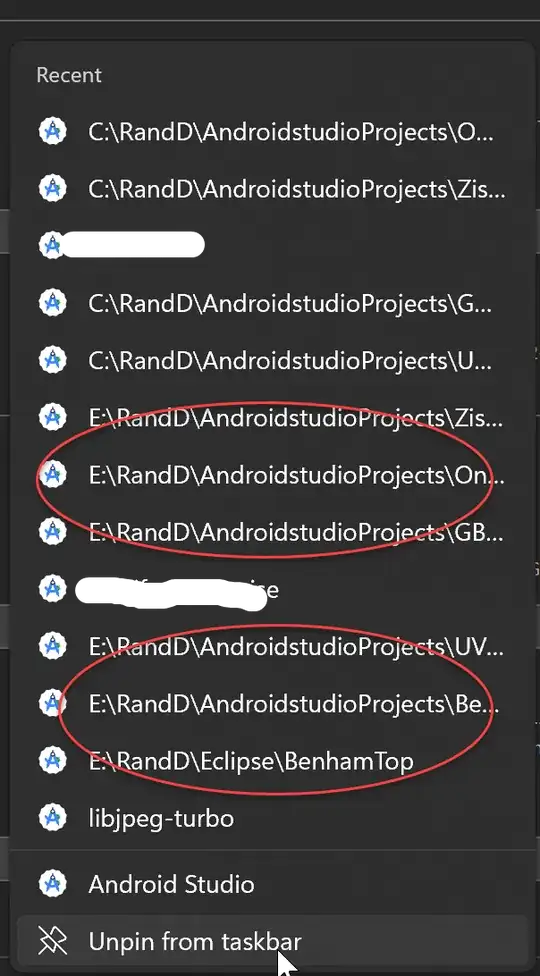Open the libjpeg-turbo recent project

274,818
